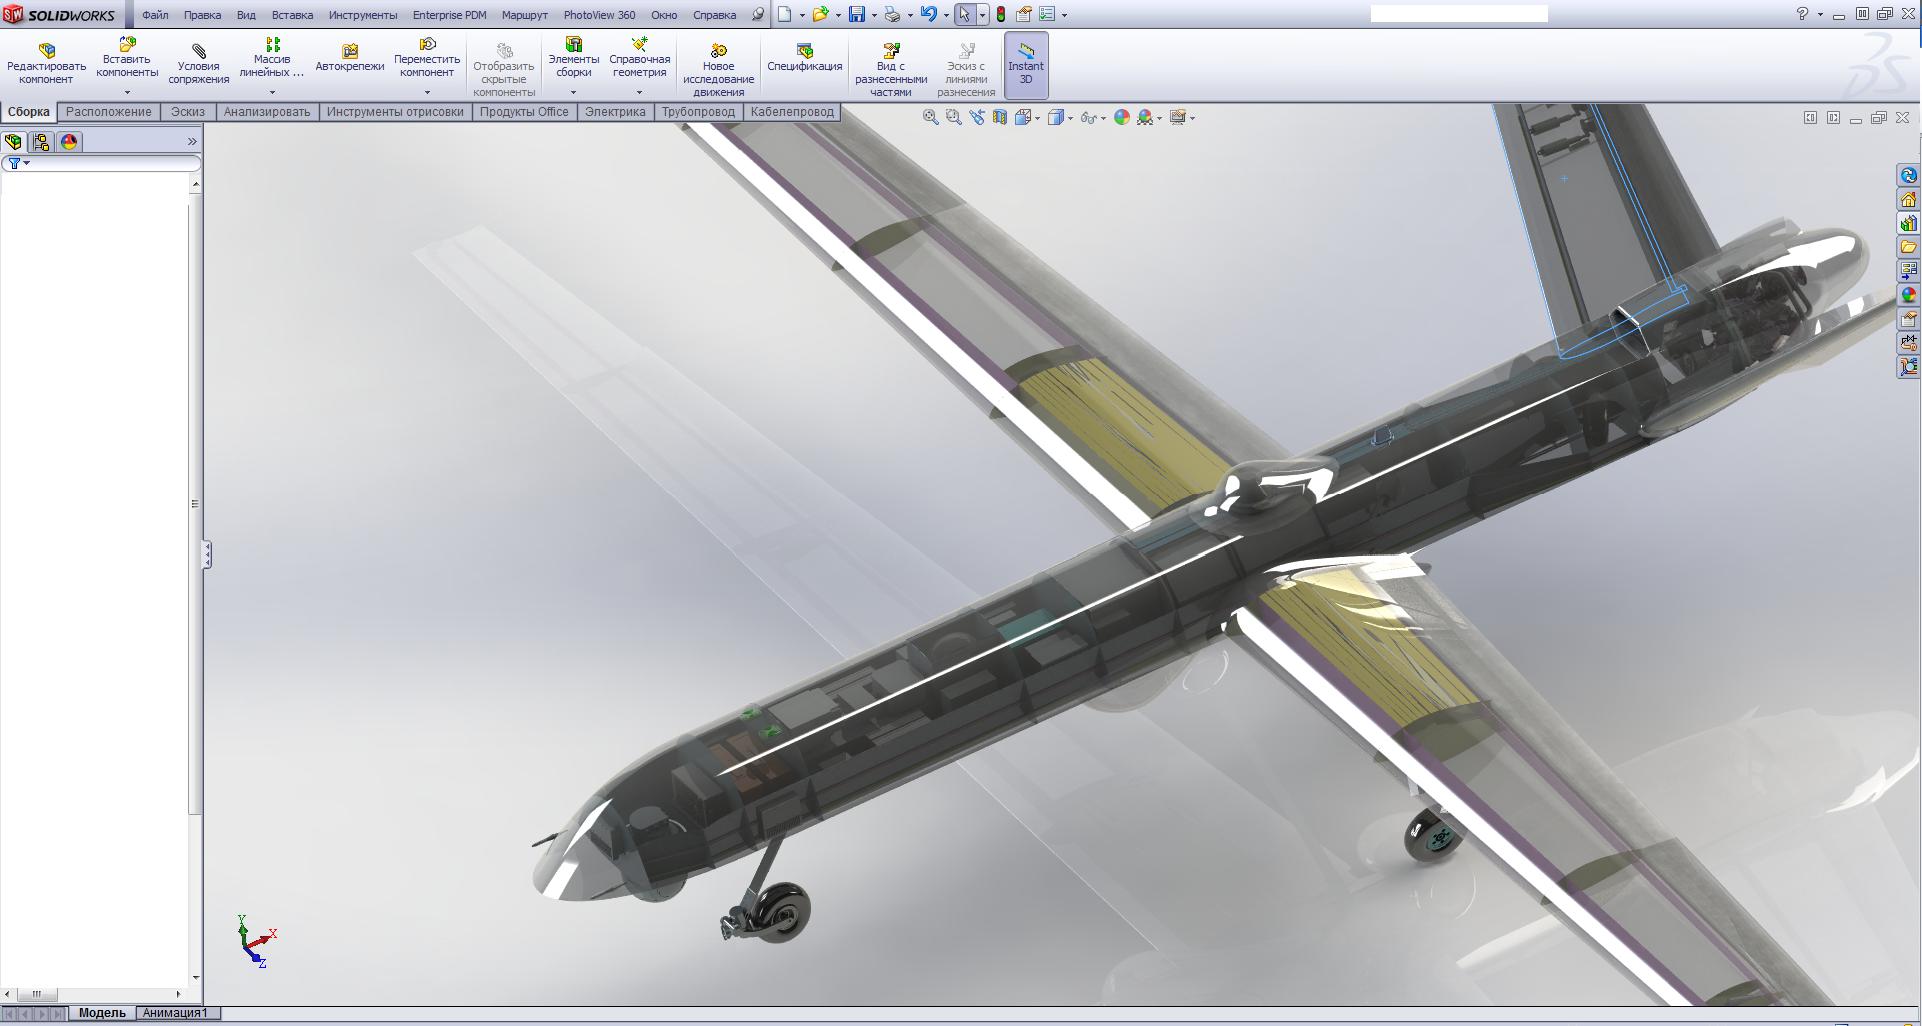
Task: Switch to ConfigurationManager tab in left panel
Action: click(41, 142)
